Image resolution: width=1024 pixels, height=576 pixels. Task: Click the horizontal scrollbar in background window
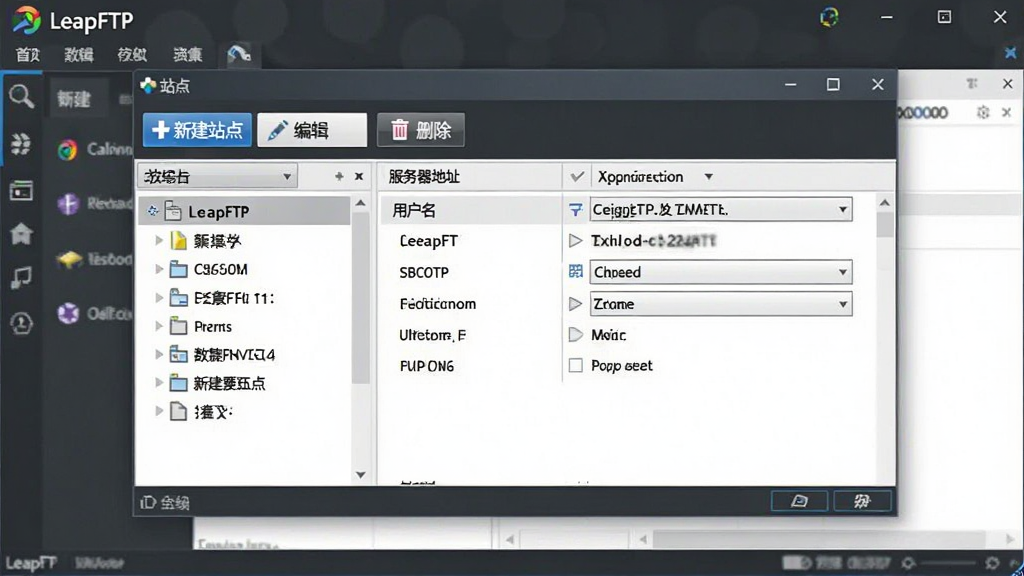pyautogui.click(x=819, y=539)
